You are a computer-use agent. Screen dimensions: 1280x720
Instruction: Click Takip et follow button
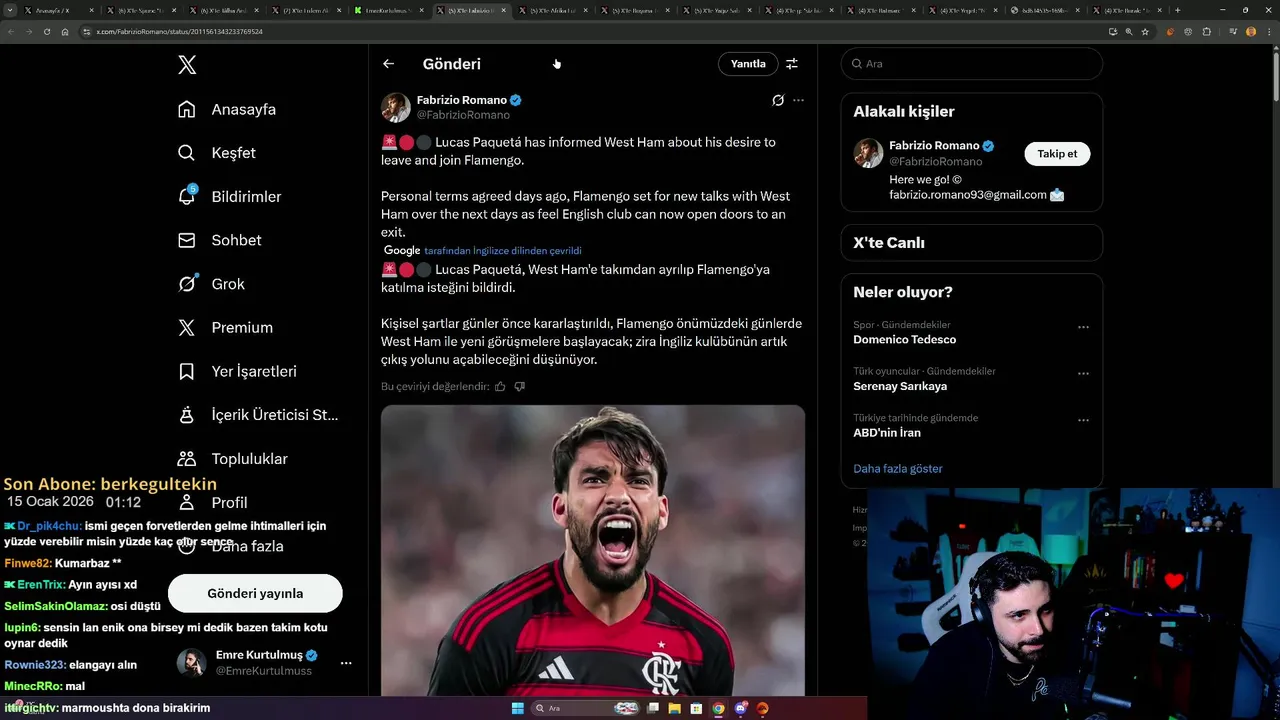pyautogui.click(x=1057, y=154)
